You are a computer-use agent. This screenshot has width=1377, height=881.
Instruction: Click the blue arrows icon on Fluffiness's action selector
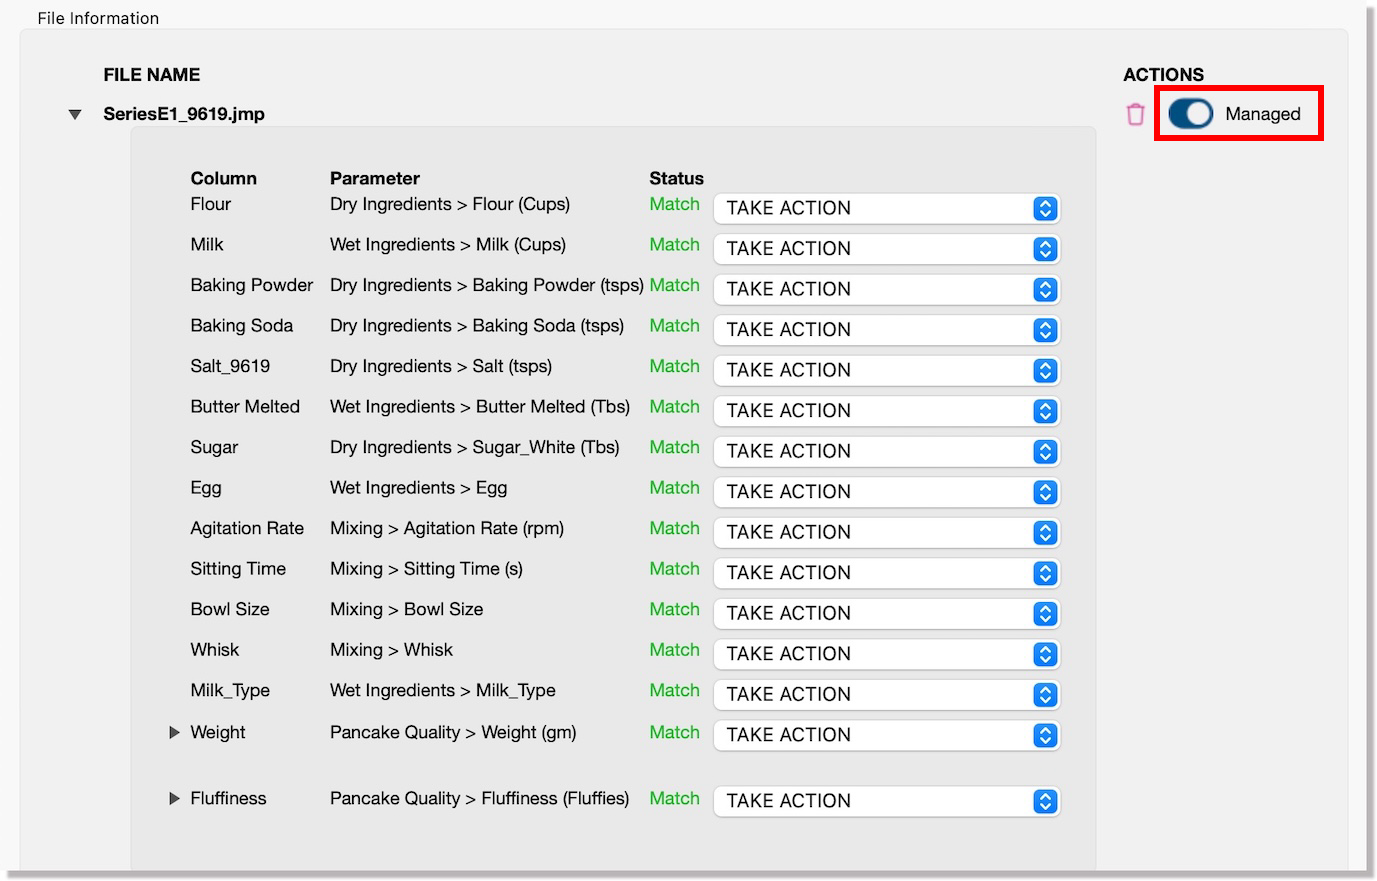[x=1044, y=800]
